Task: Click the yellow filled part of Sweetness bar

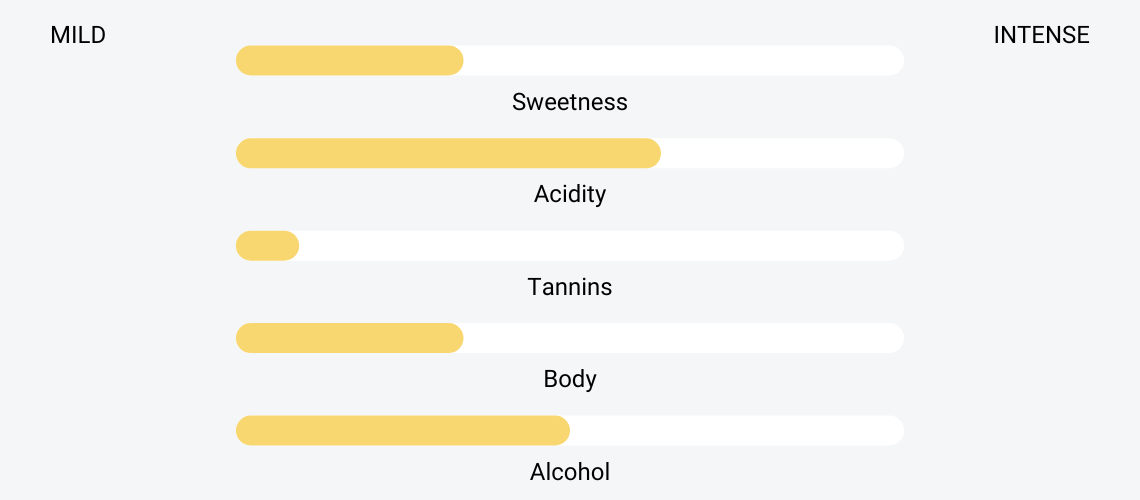Action: 350,60
